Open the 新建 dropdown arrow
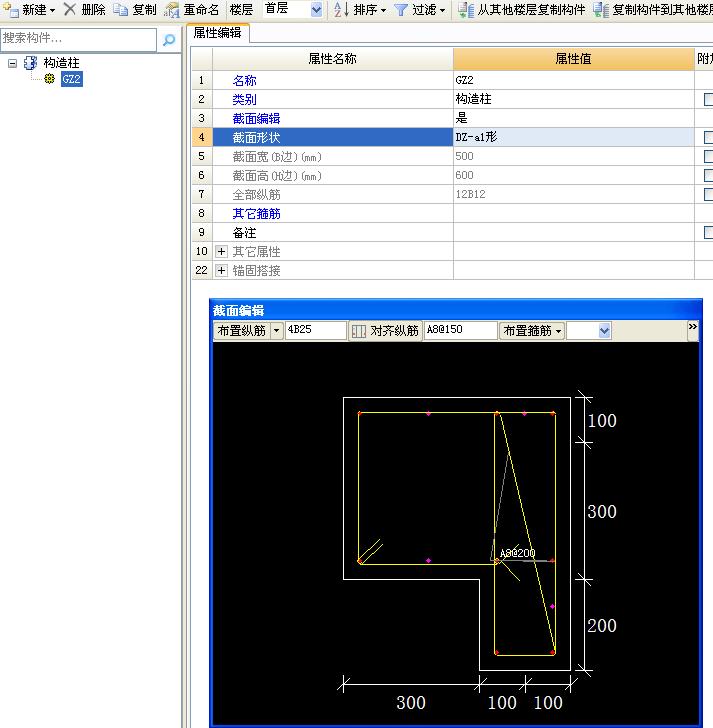 tap(52, 10)
